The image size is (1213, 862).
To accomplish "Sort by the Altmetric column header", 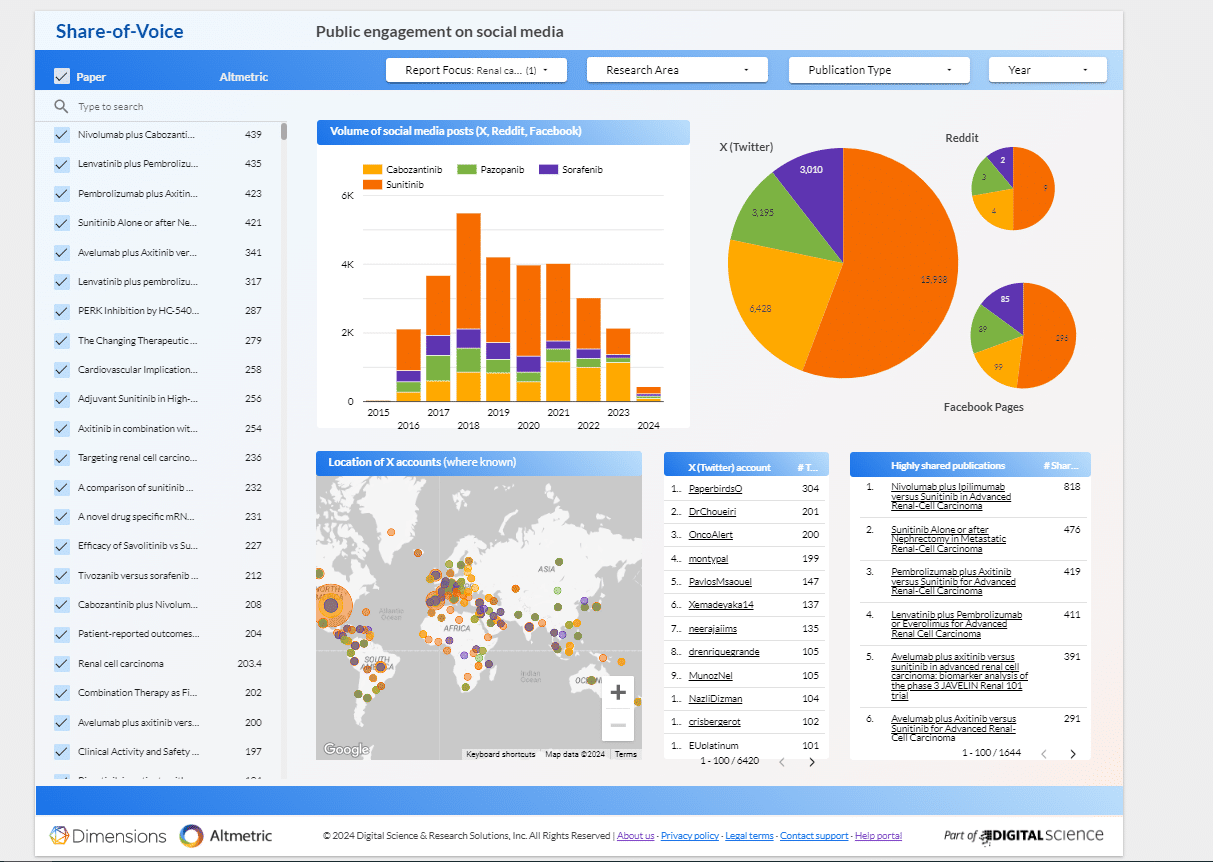I will tap(243, 77).
